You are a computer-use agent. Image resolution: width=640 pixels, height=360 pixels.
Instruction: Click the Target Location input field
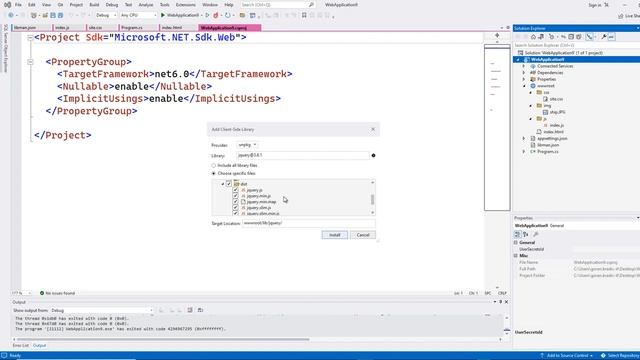click(309, 223)
